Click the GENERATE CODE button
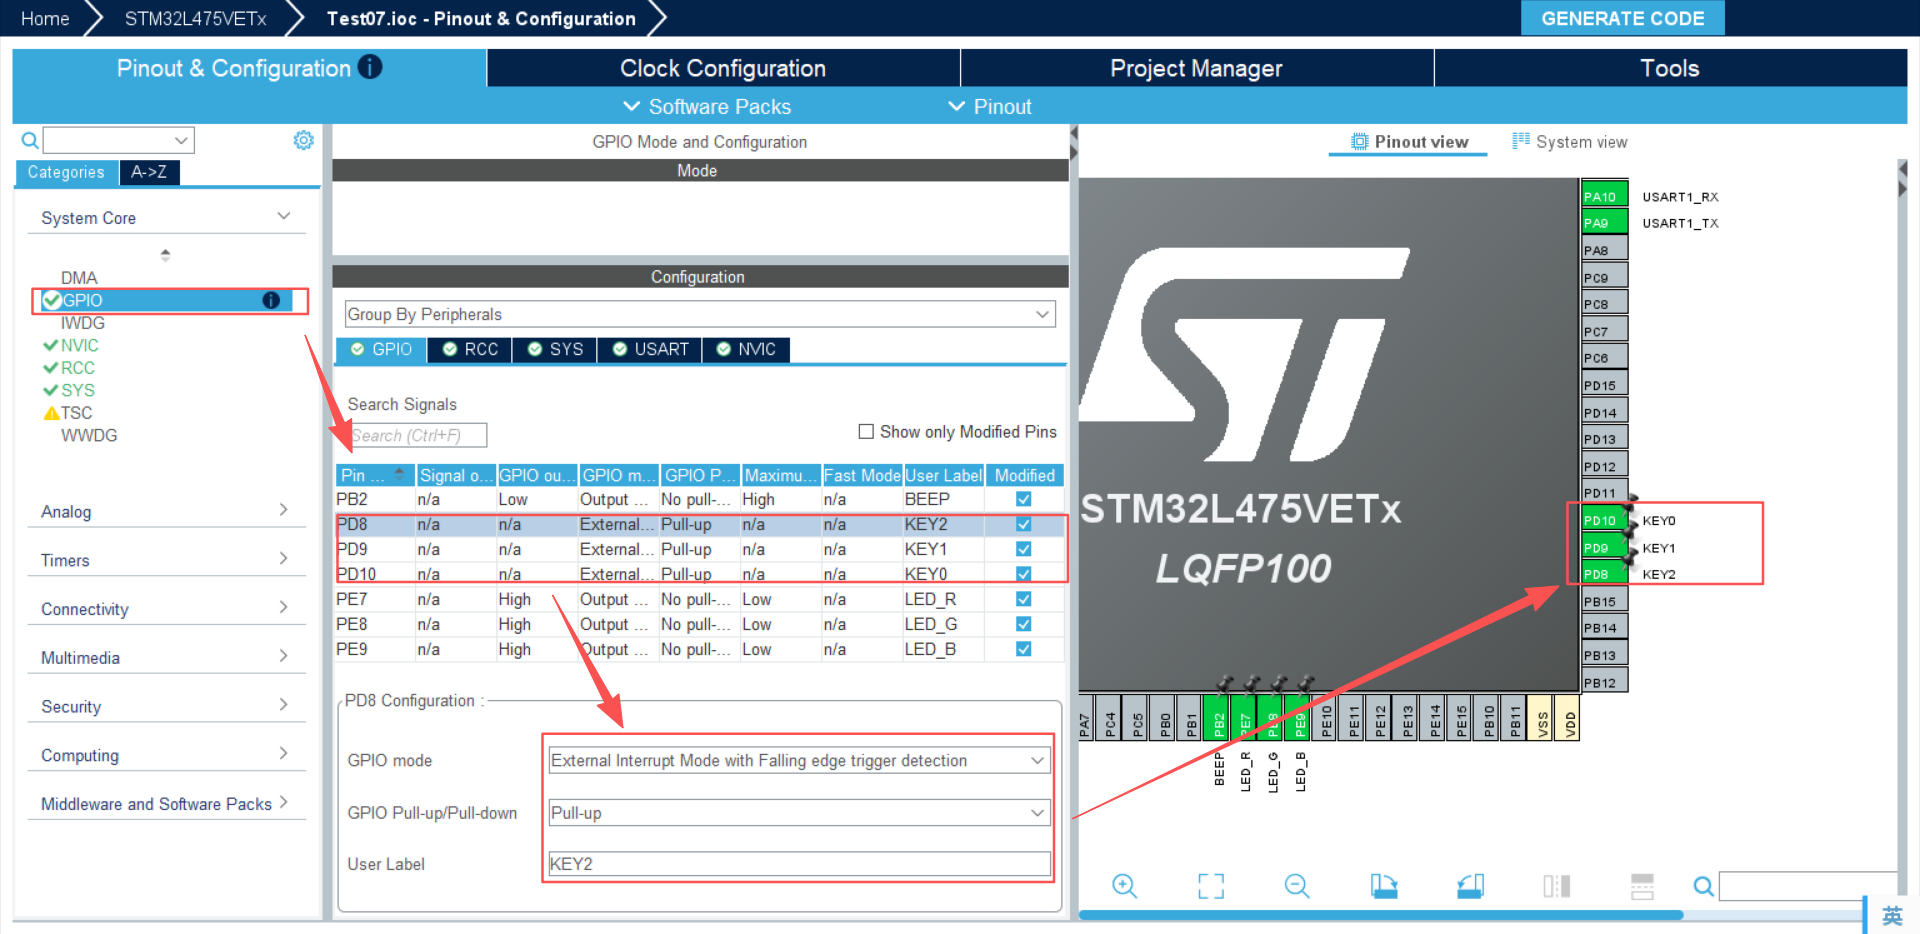This screenshot has height=934, width=1920. 1622,18
